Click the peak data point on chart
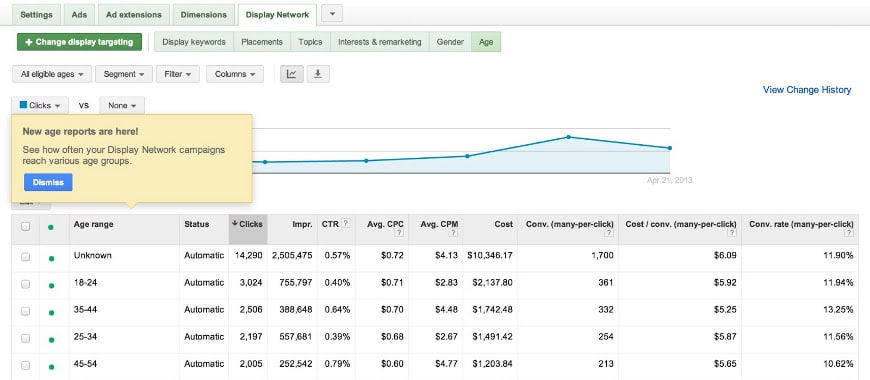 click(x=569, y=136)
